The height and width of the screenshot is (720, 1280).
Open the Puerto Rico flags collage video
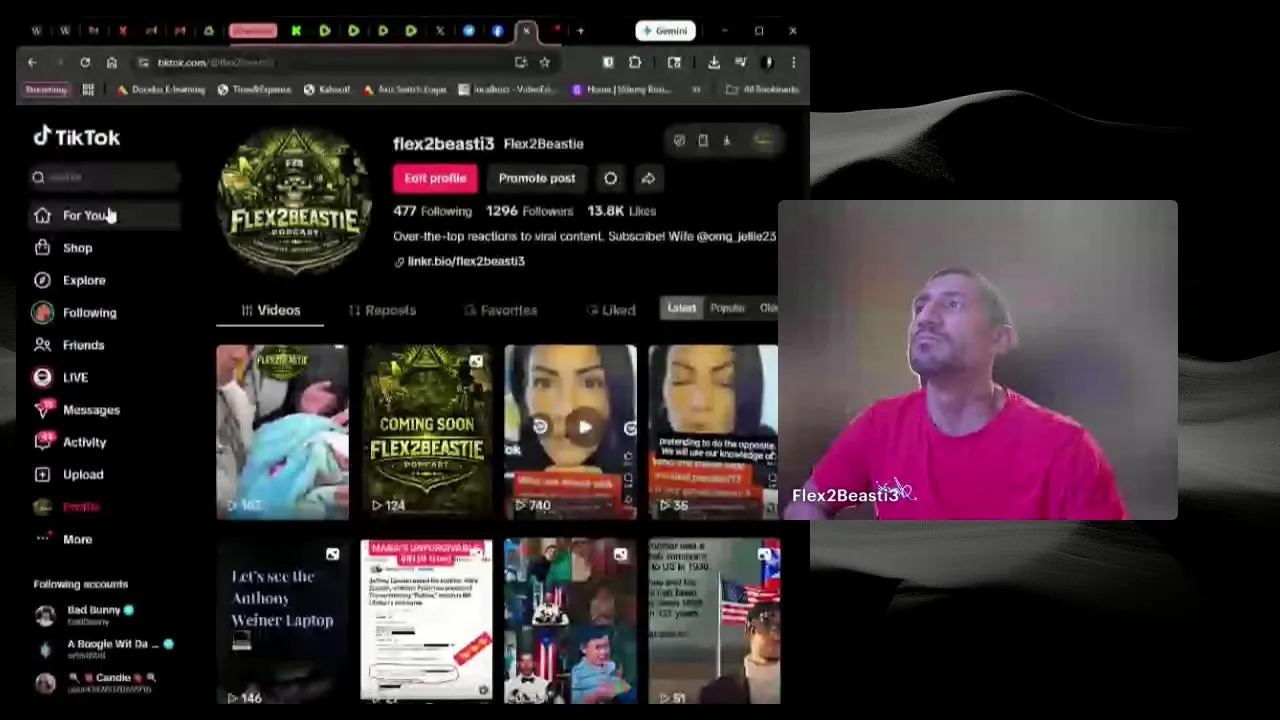(571, 621)
